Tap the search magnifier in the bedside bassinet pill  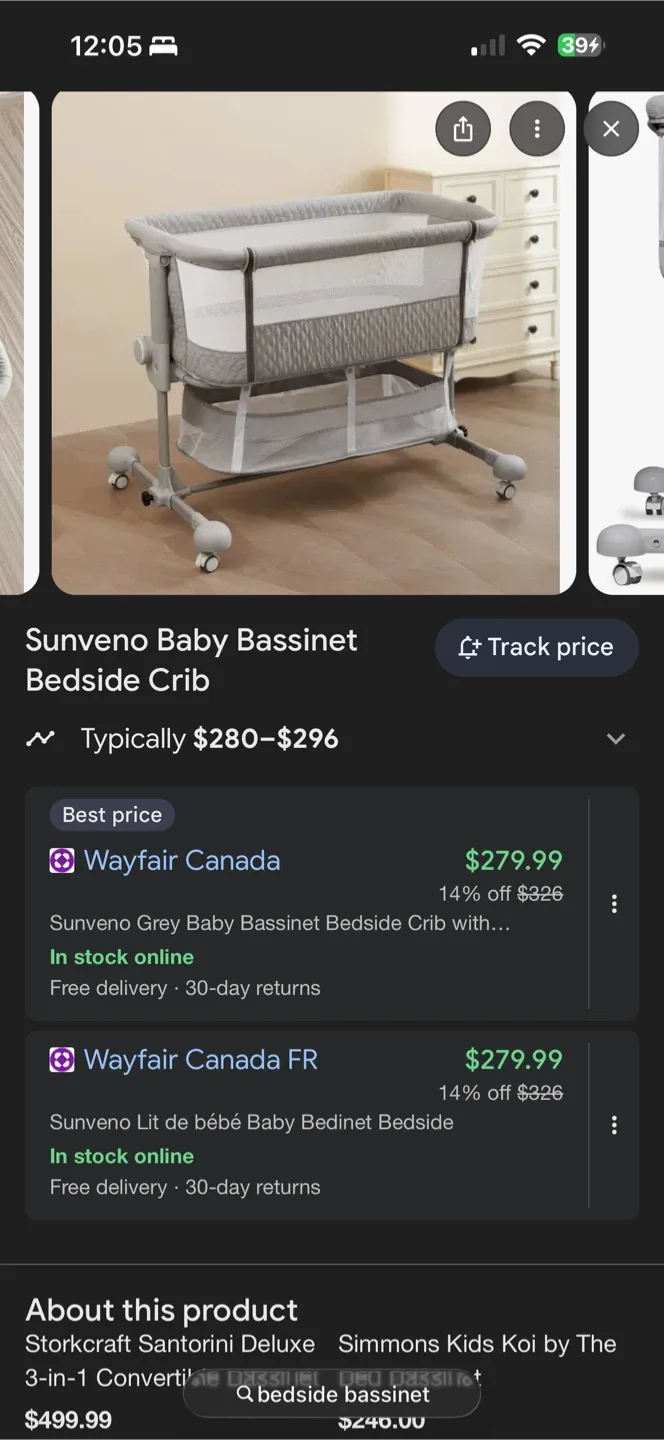pos(243,1394)
